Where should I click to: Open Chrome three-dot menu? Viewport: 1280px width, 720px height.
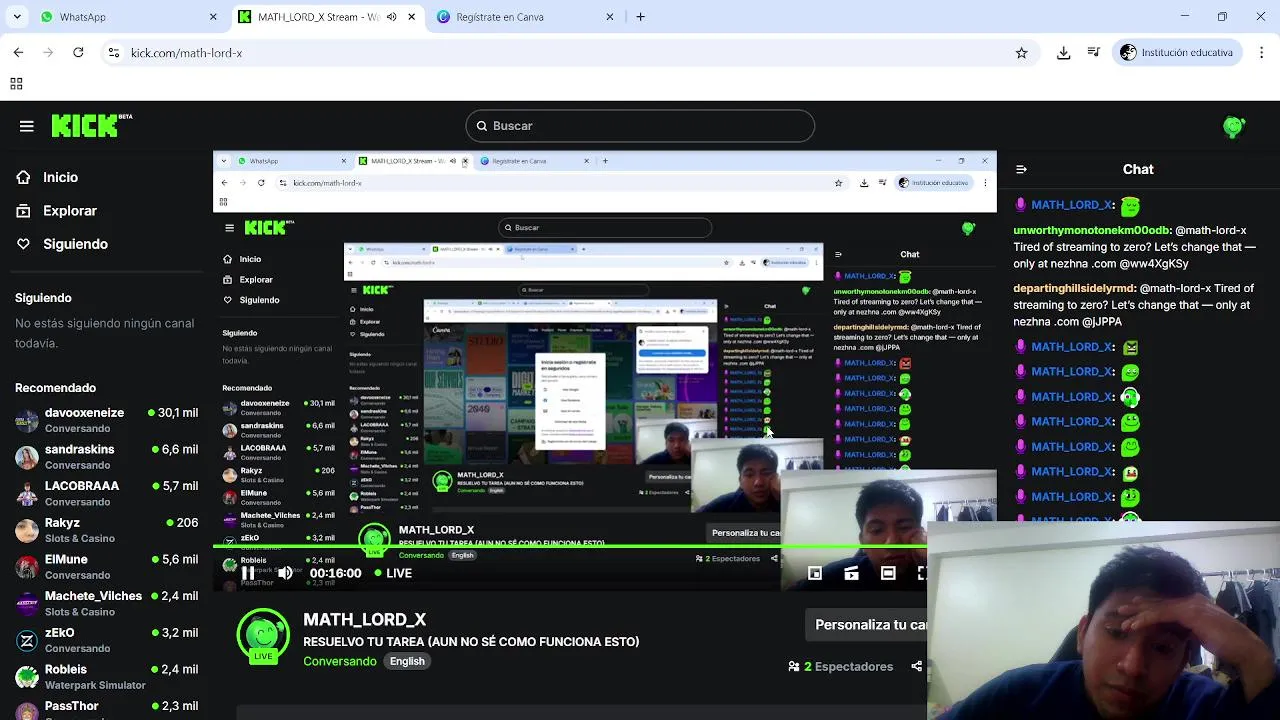(x=1262, y=53)
